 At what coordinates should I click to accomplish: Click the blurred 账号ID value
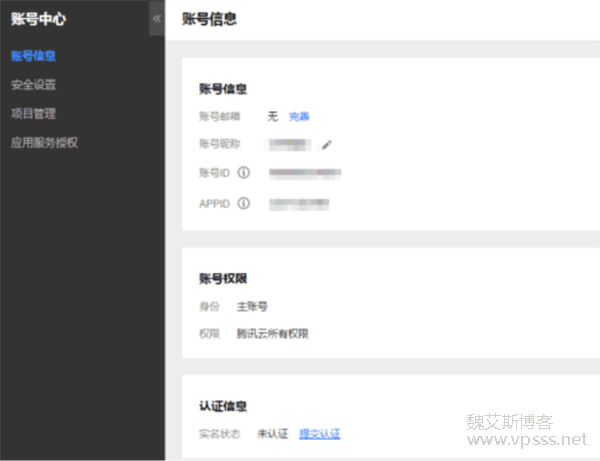305,173
